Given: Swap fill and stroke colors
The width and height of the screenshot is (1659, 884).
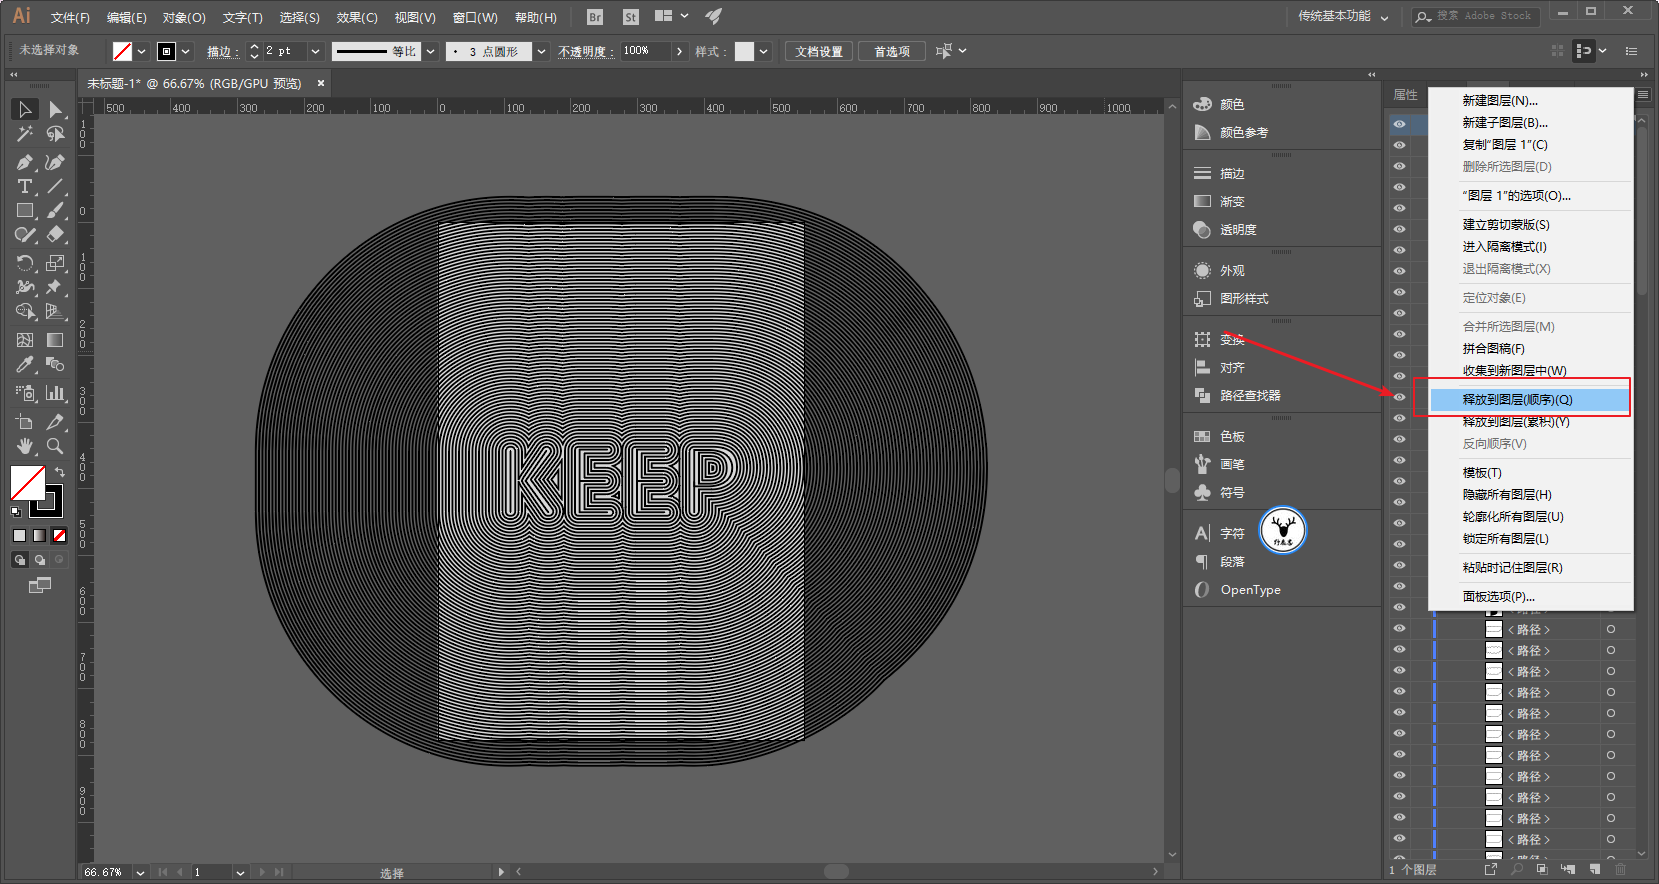Looking at the screenshot, I should [60, 471].
